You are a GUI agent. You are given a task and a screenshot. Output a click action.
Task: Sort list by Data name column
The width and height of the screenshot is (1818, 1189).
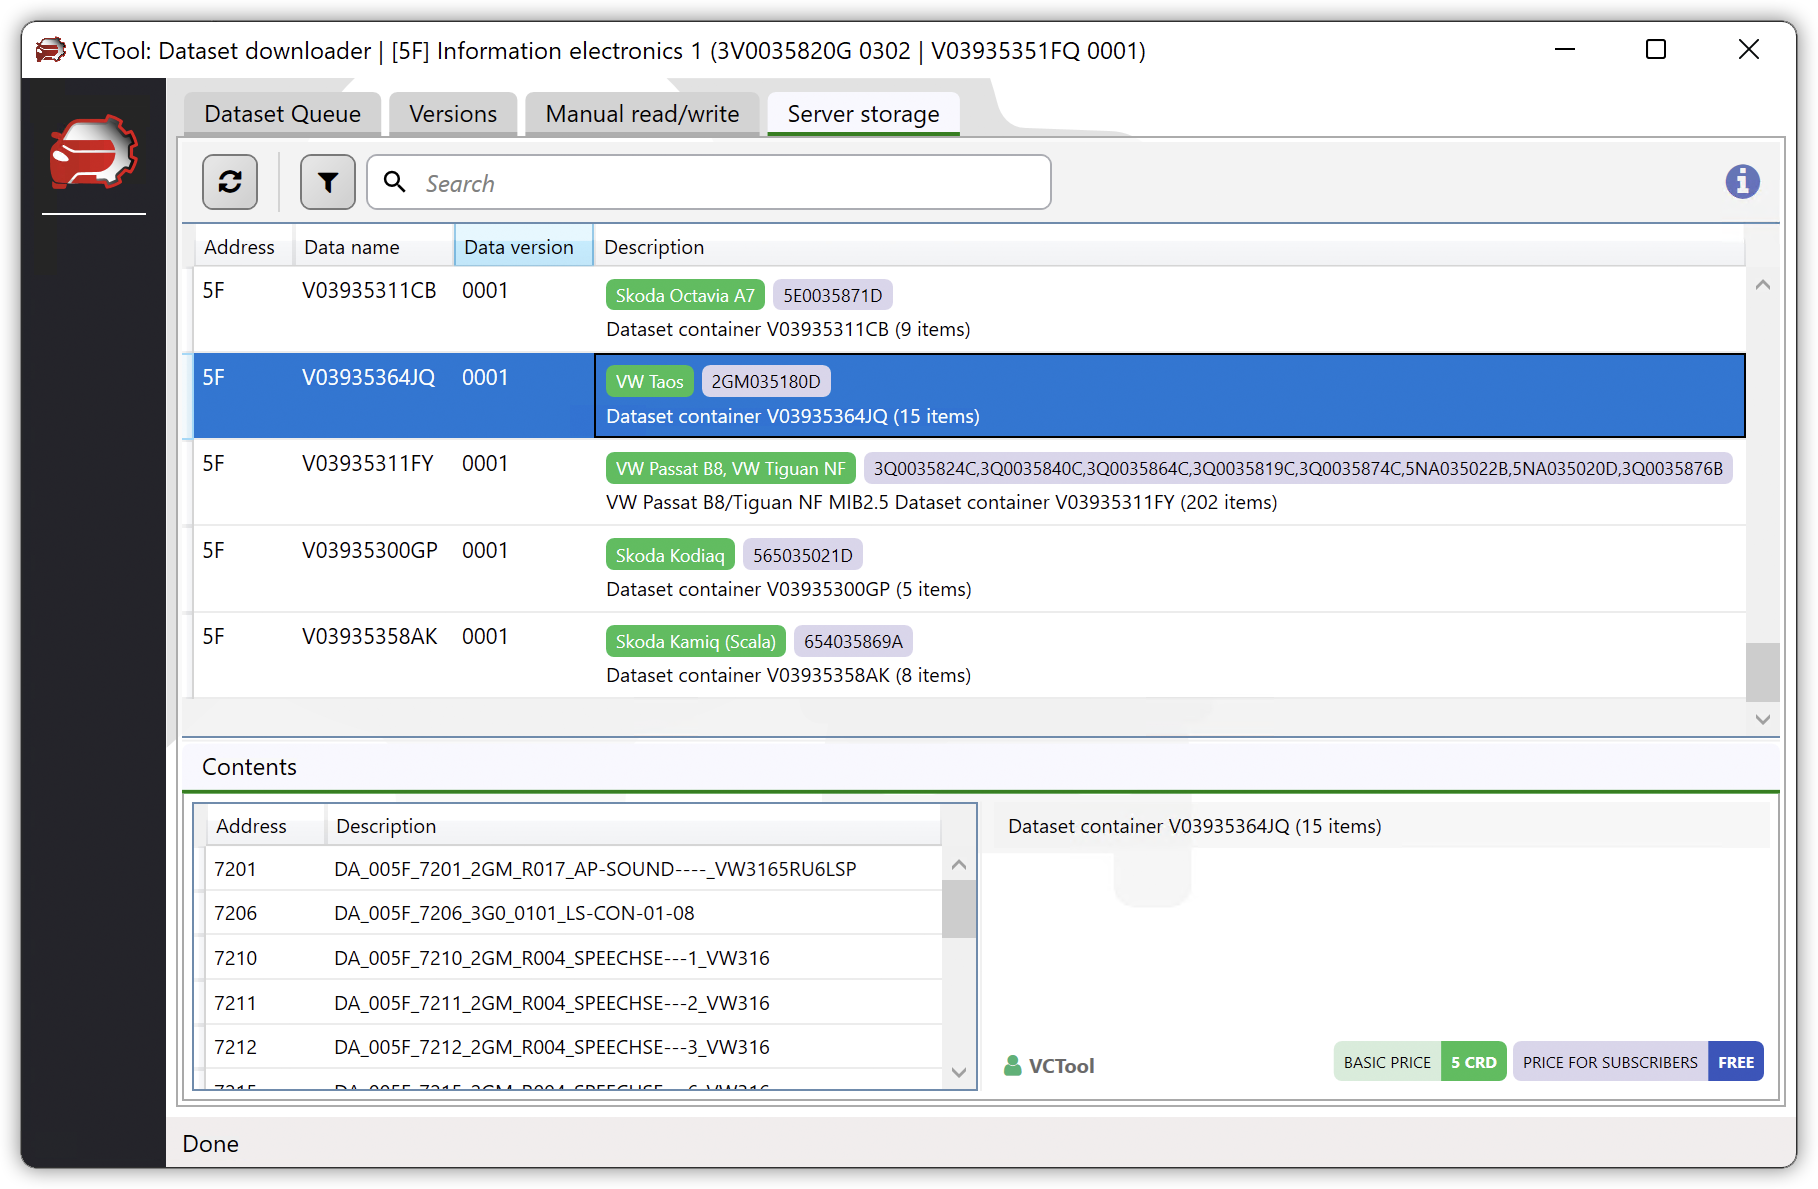click(352, 247)
